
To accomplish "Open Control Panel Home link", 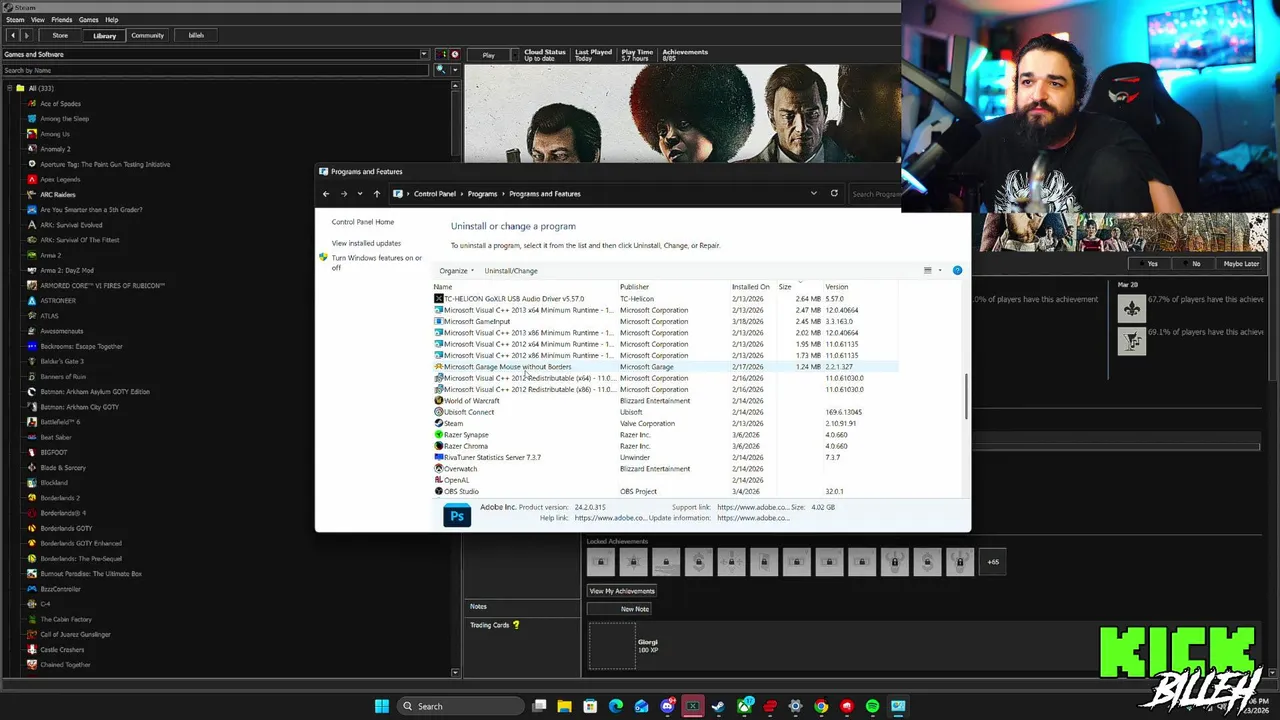I will pos(363,222).
